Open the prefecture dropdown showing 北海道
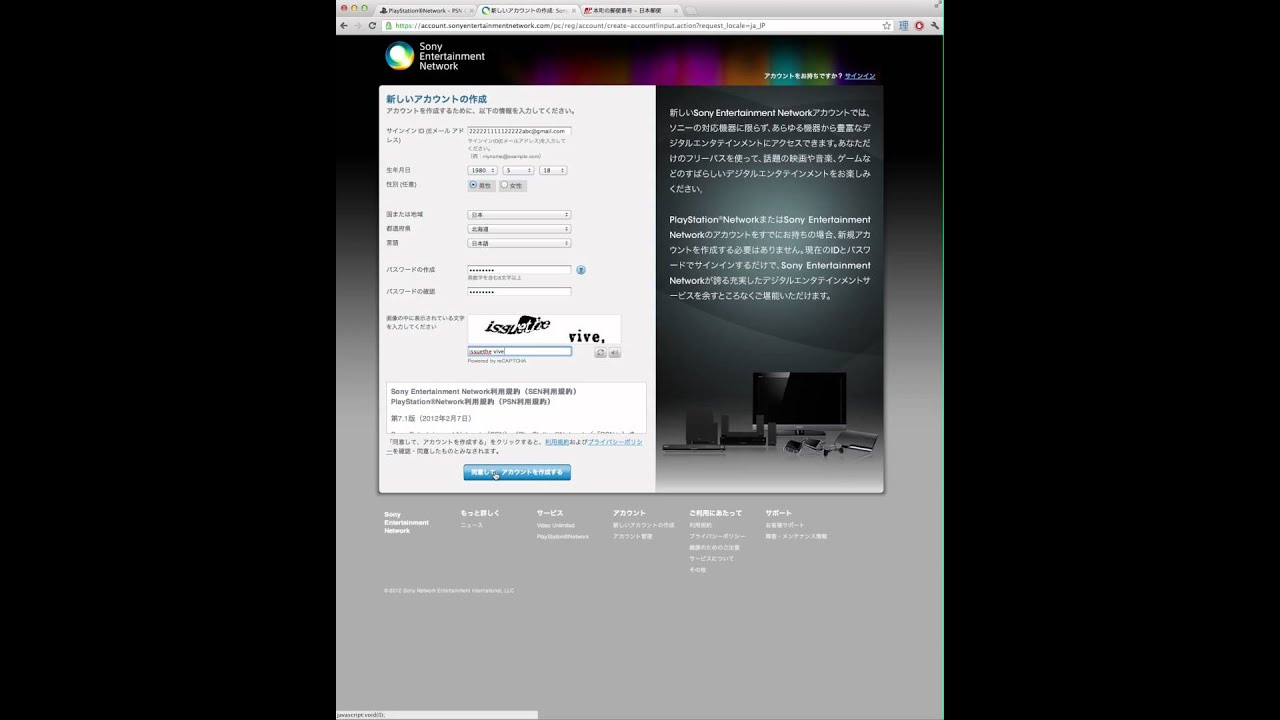The width and height of the screenshot is (1280, 720). click(x=519, y=229)
